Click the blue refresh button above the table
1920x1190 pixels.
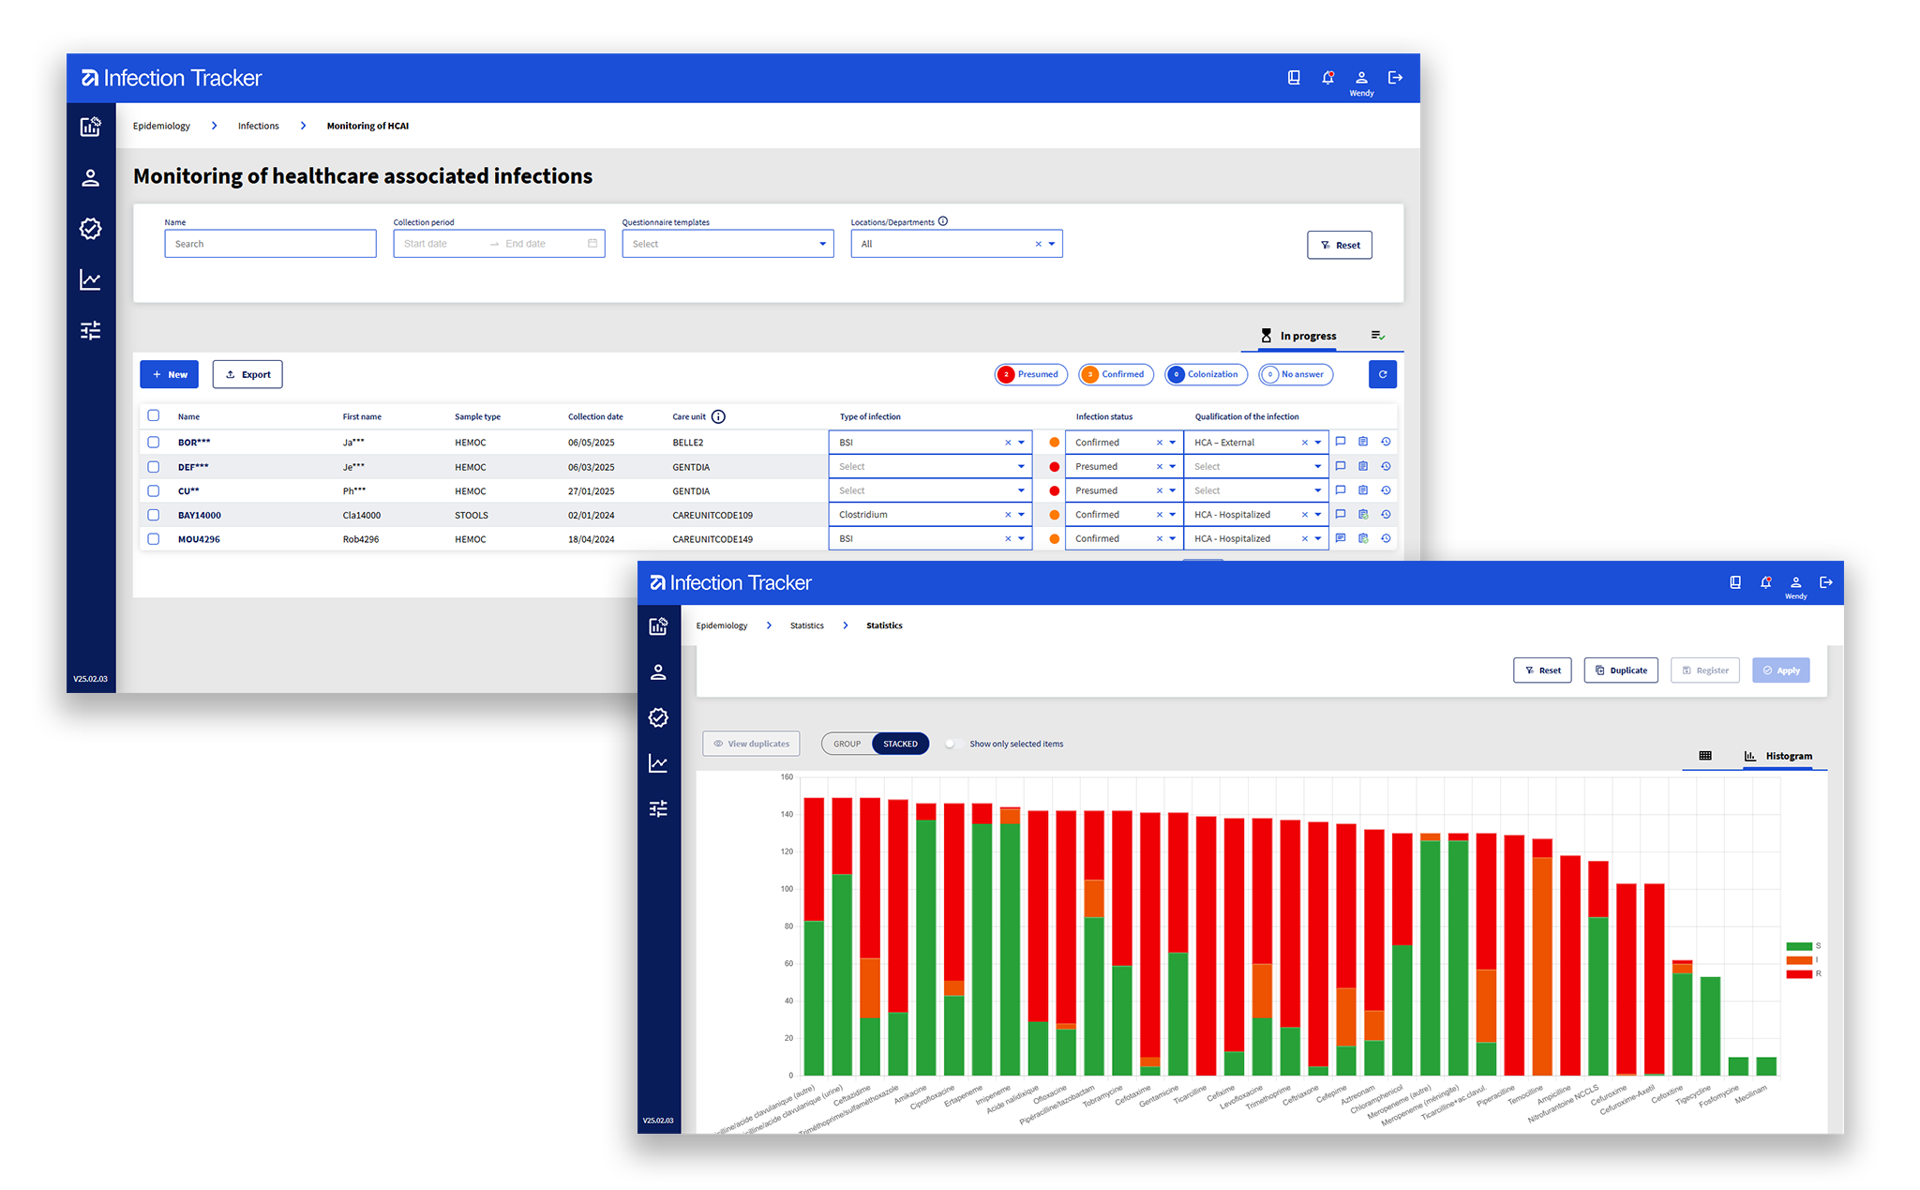(x=1382, y=374)
